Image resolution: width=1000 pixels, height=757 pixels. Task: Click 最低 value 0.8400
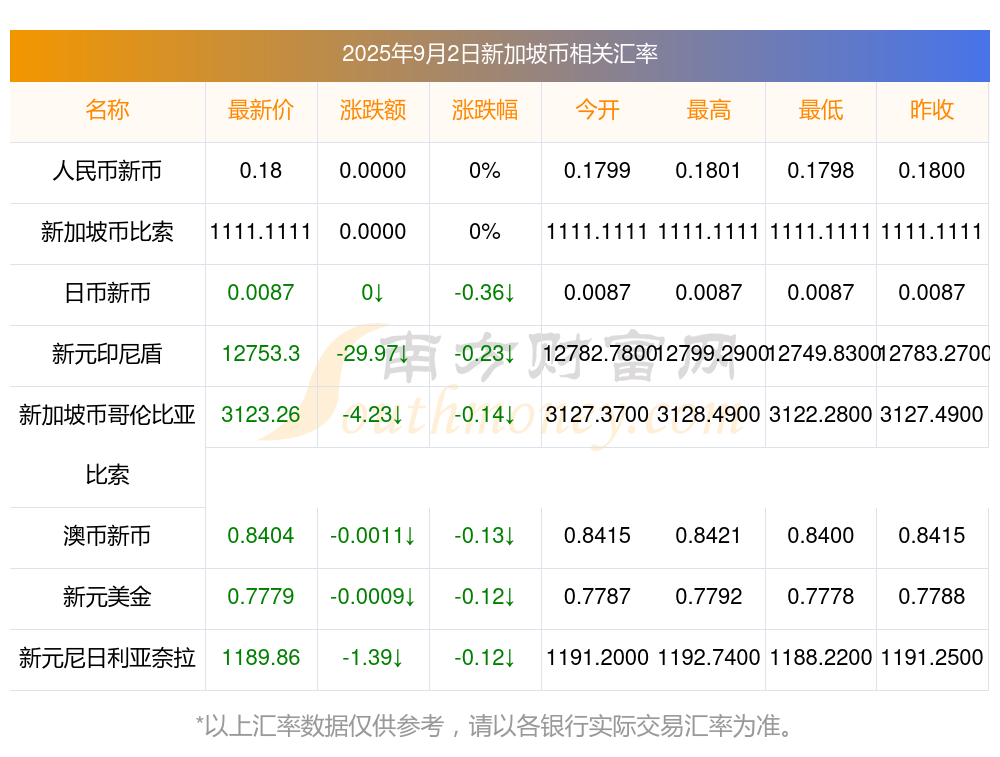coord(821,536)
